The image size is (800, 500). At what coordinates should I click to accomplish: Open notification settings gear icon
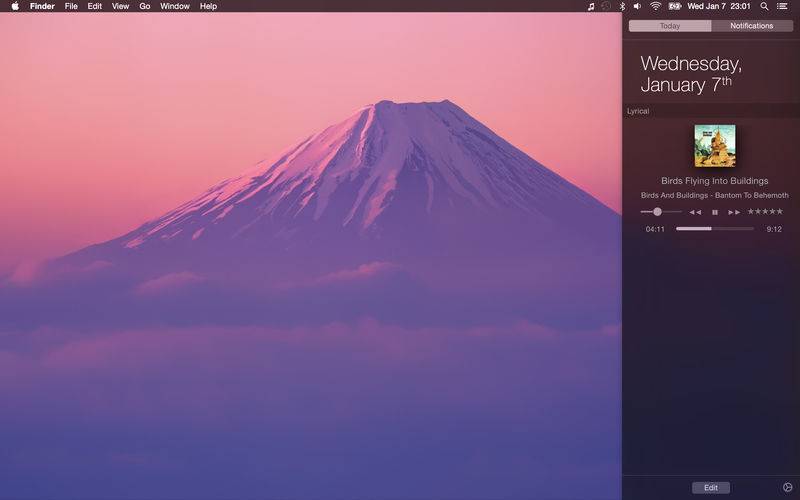click(x=787, y=487)
